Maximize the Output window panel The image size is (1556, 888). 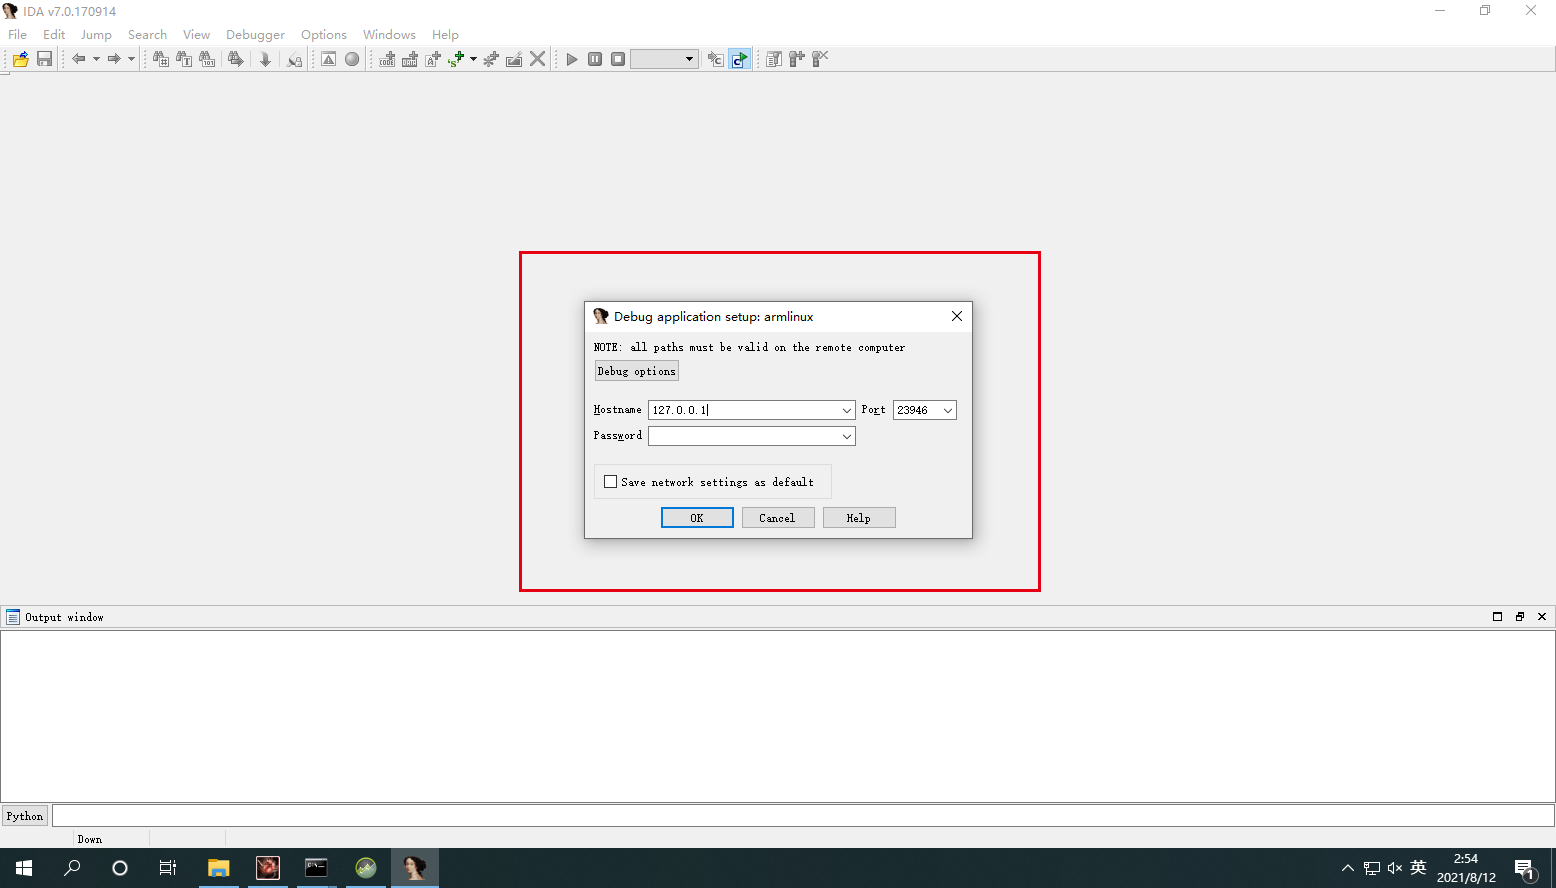coord(1497,617)
